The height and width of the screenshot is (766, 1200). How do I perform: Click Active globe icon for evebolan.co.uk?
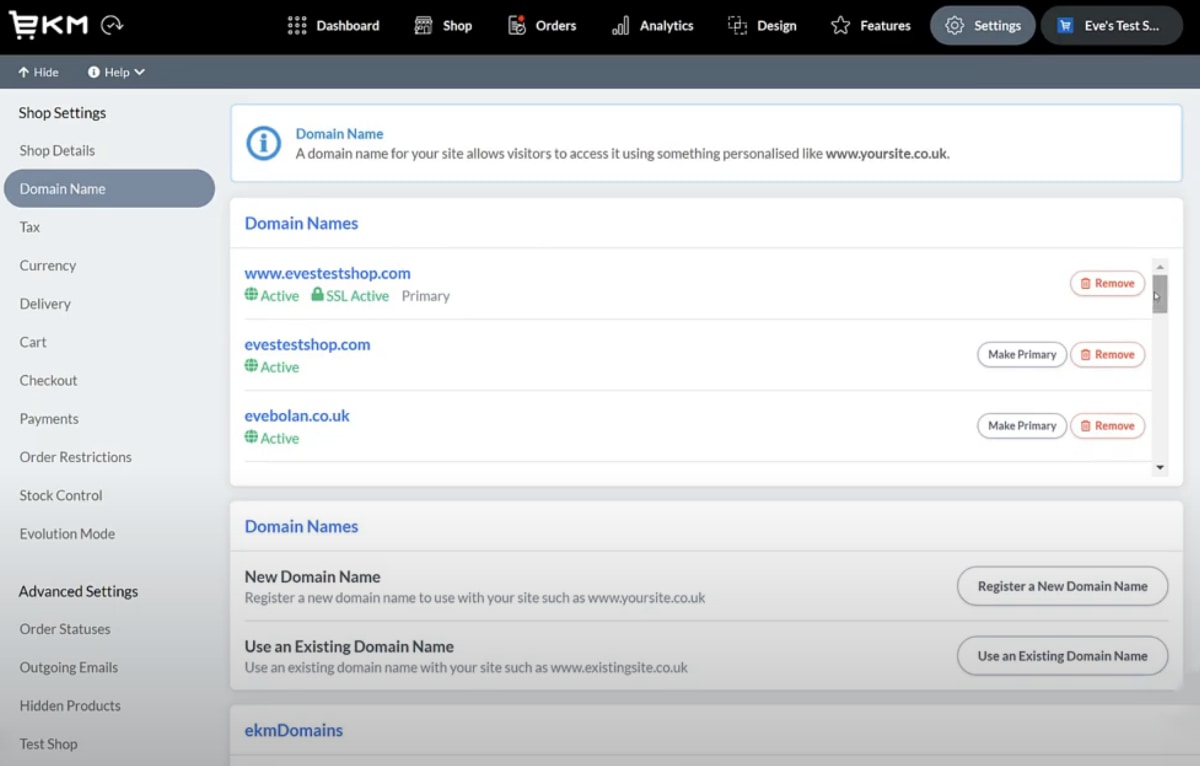[251, 437]
